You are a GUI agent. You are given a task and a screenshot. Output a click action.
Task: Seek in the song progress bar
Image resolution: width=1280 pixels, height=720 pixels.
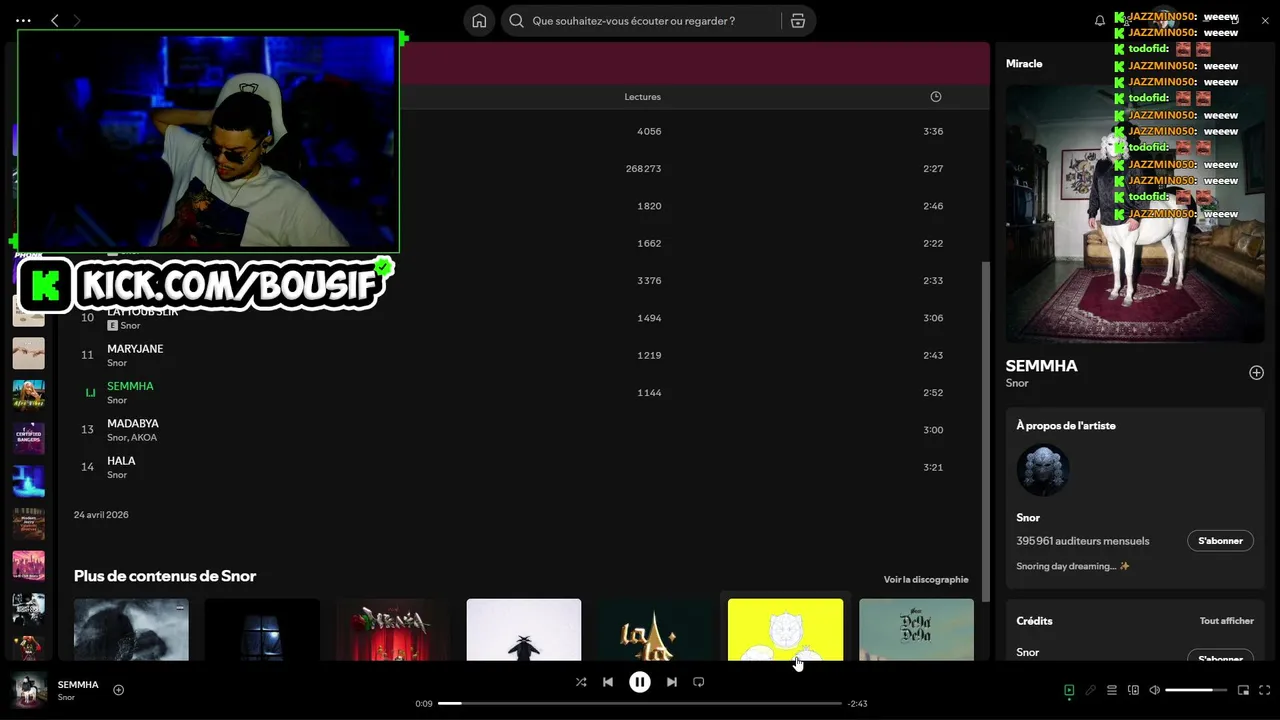[x=640, y=703]
